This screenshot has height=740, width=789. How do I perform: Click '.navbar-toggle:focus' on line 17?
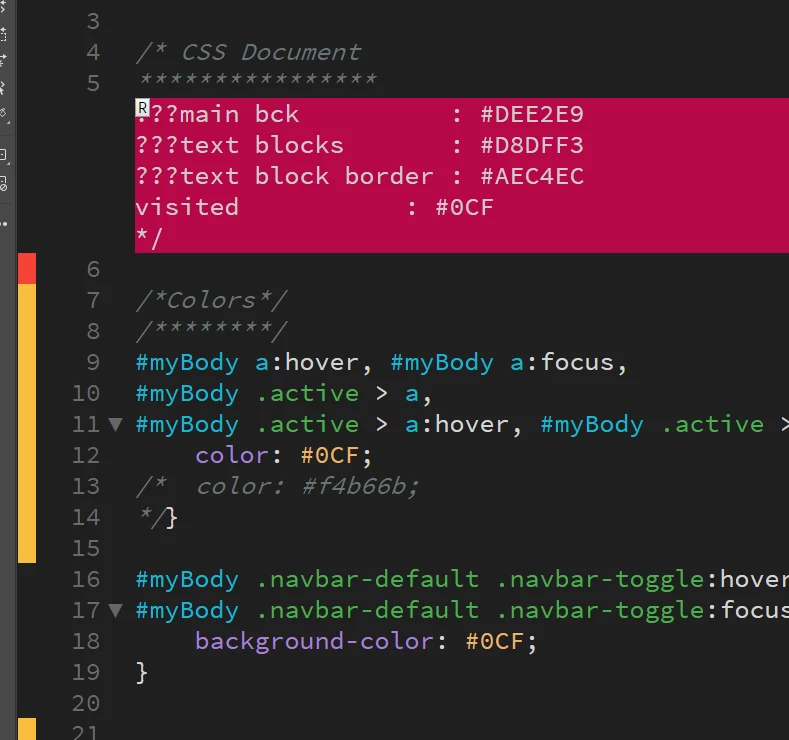643,611
